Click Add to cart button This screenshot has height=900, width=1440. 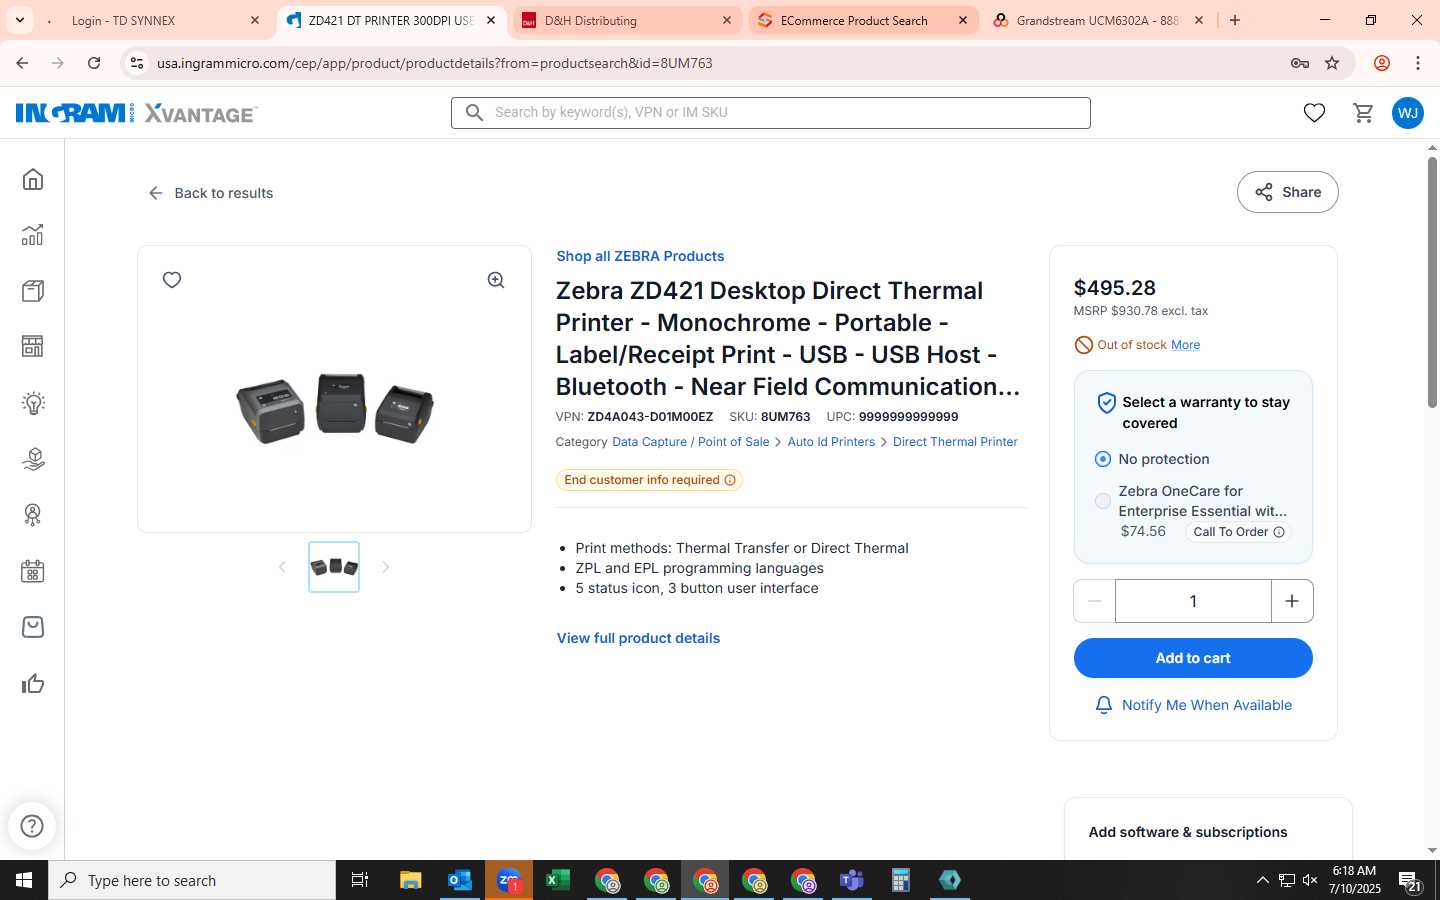point(1193,658)
